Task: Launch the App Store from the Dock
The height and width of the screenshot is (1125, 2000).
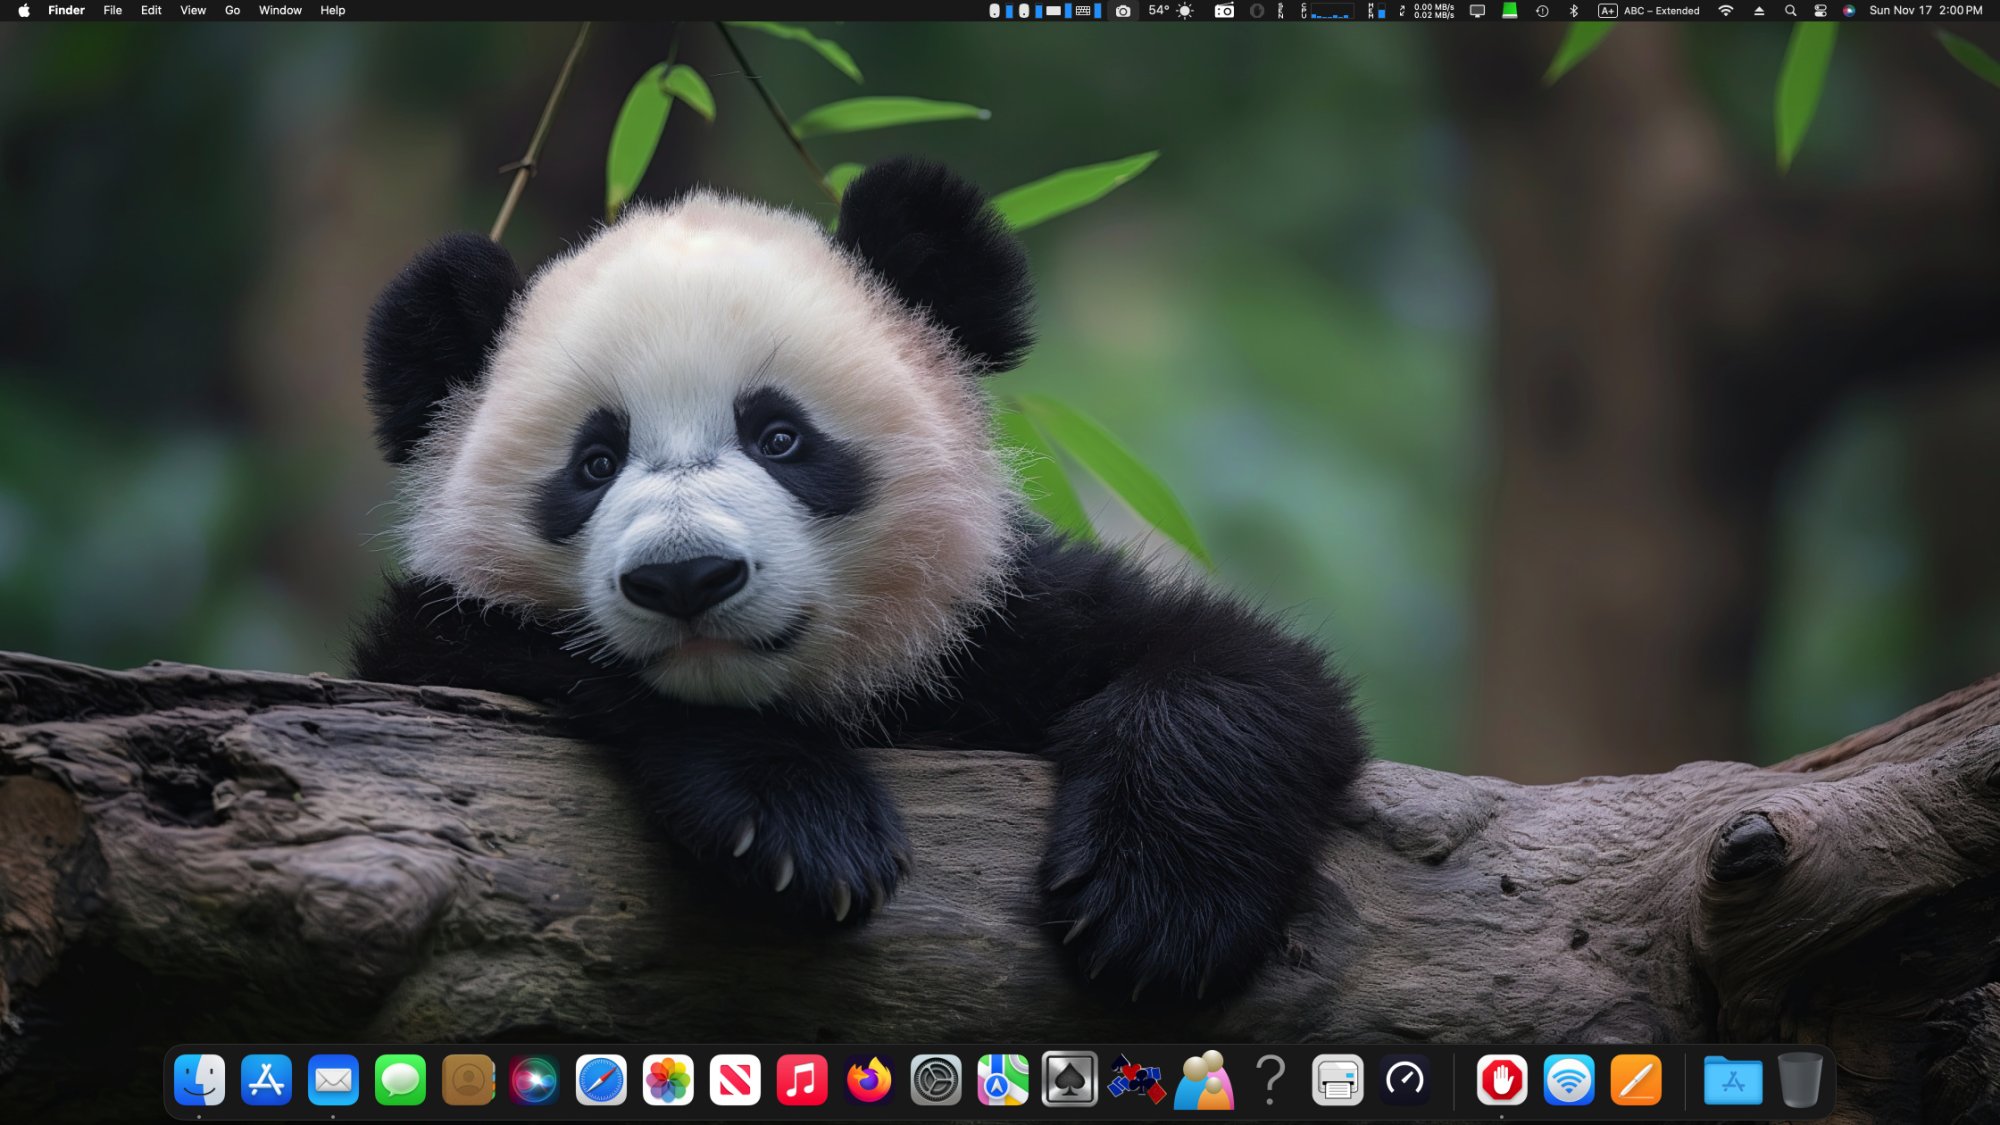Action: (x=266, y=1080)
